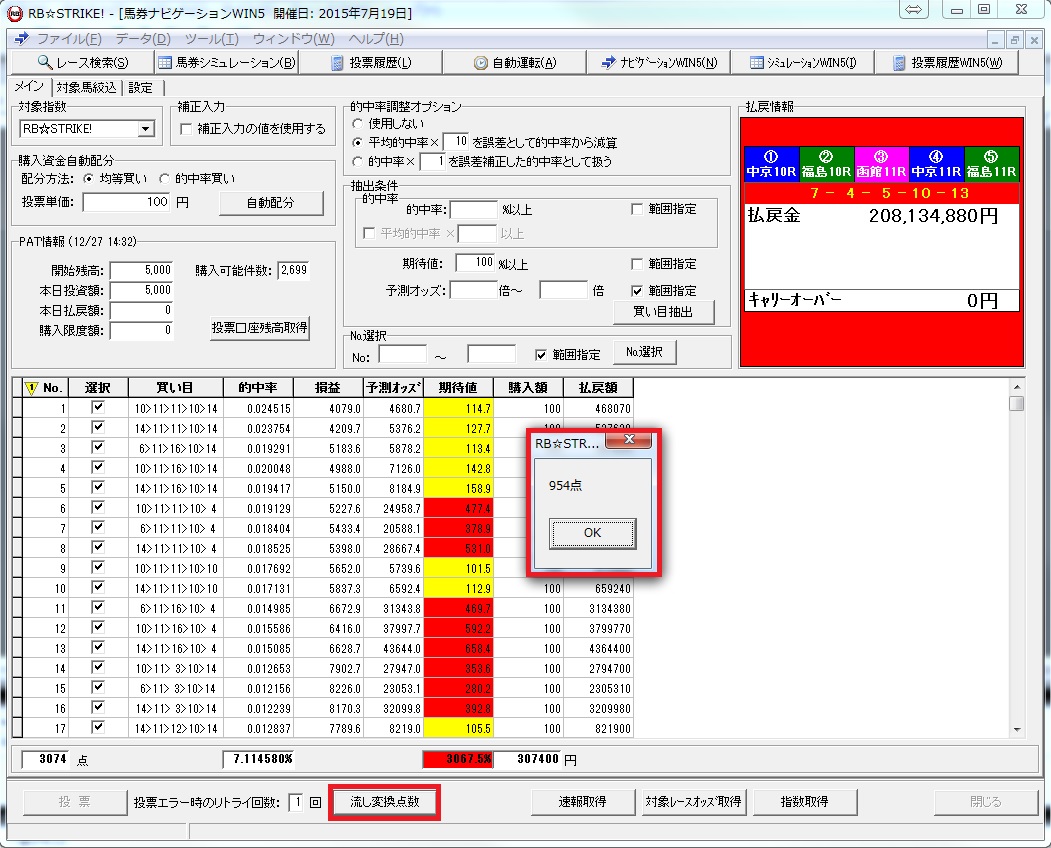Switch to the 設定 tab
The width and height of the screenshot is (1051, 848).
pos(140,87)
